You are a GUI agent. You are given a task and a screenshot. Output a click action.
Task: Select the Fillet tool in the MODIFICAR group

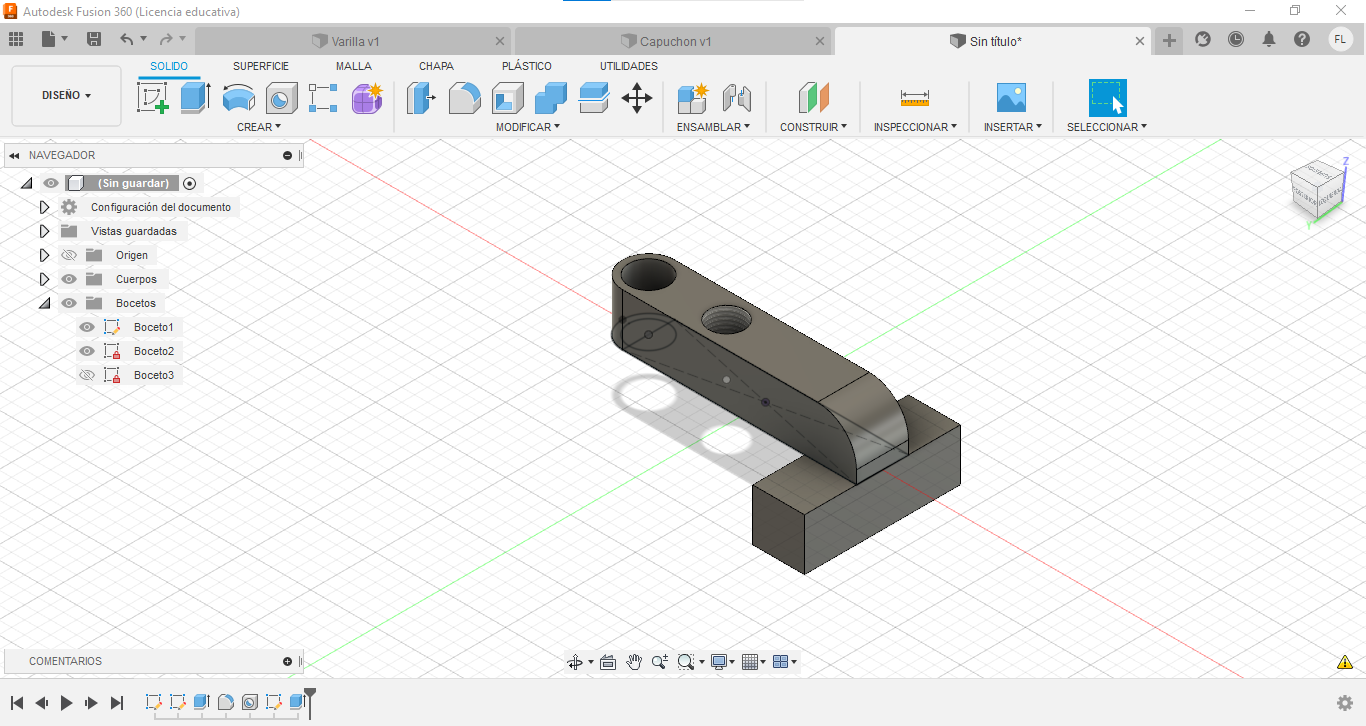click(465, 98)
